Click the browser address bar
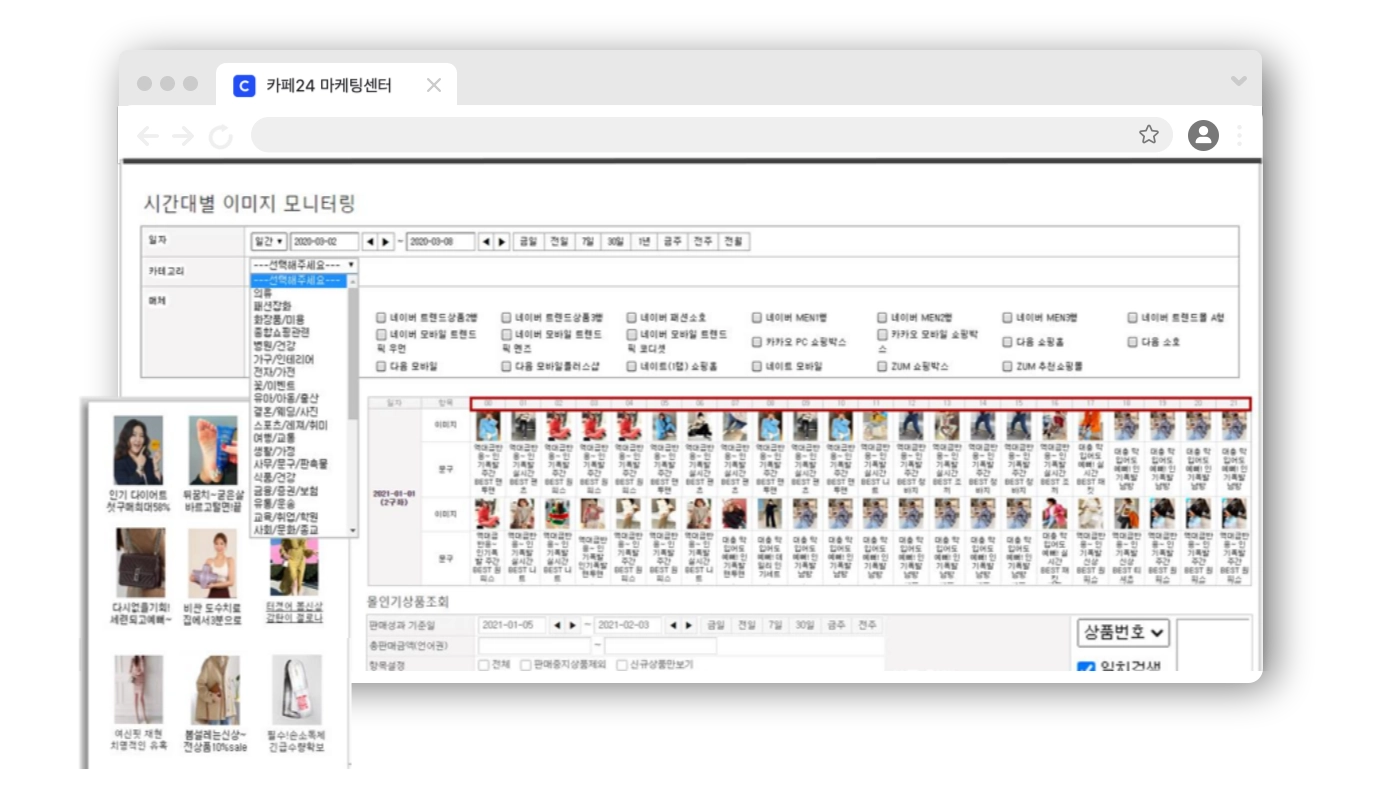This screenshot has height=800, width=1400. [x=710, y=135]
